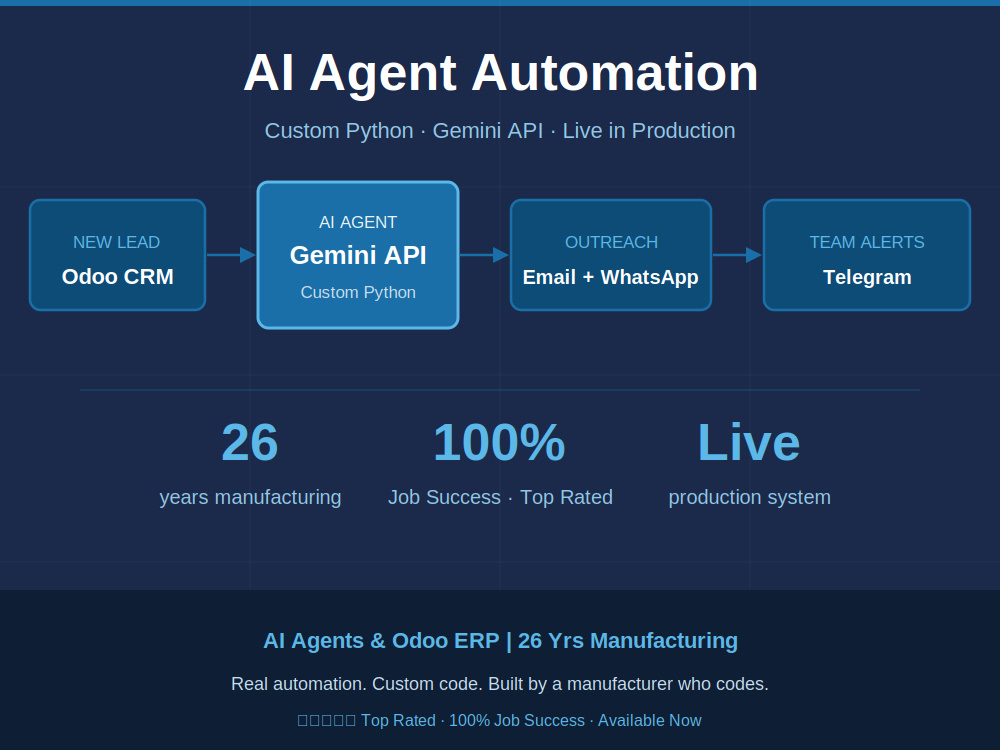
Task: Select the AI AGENT Gemini API box
Action: click(x=358, y=255)
